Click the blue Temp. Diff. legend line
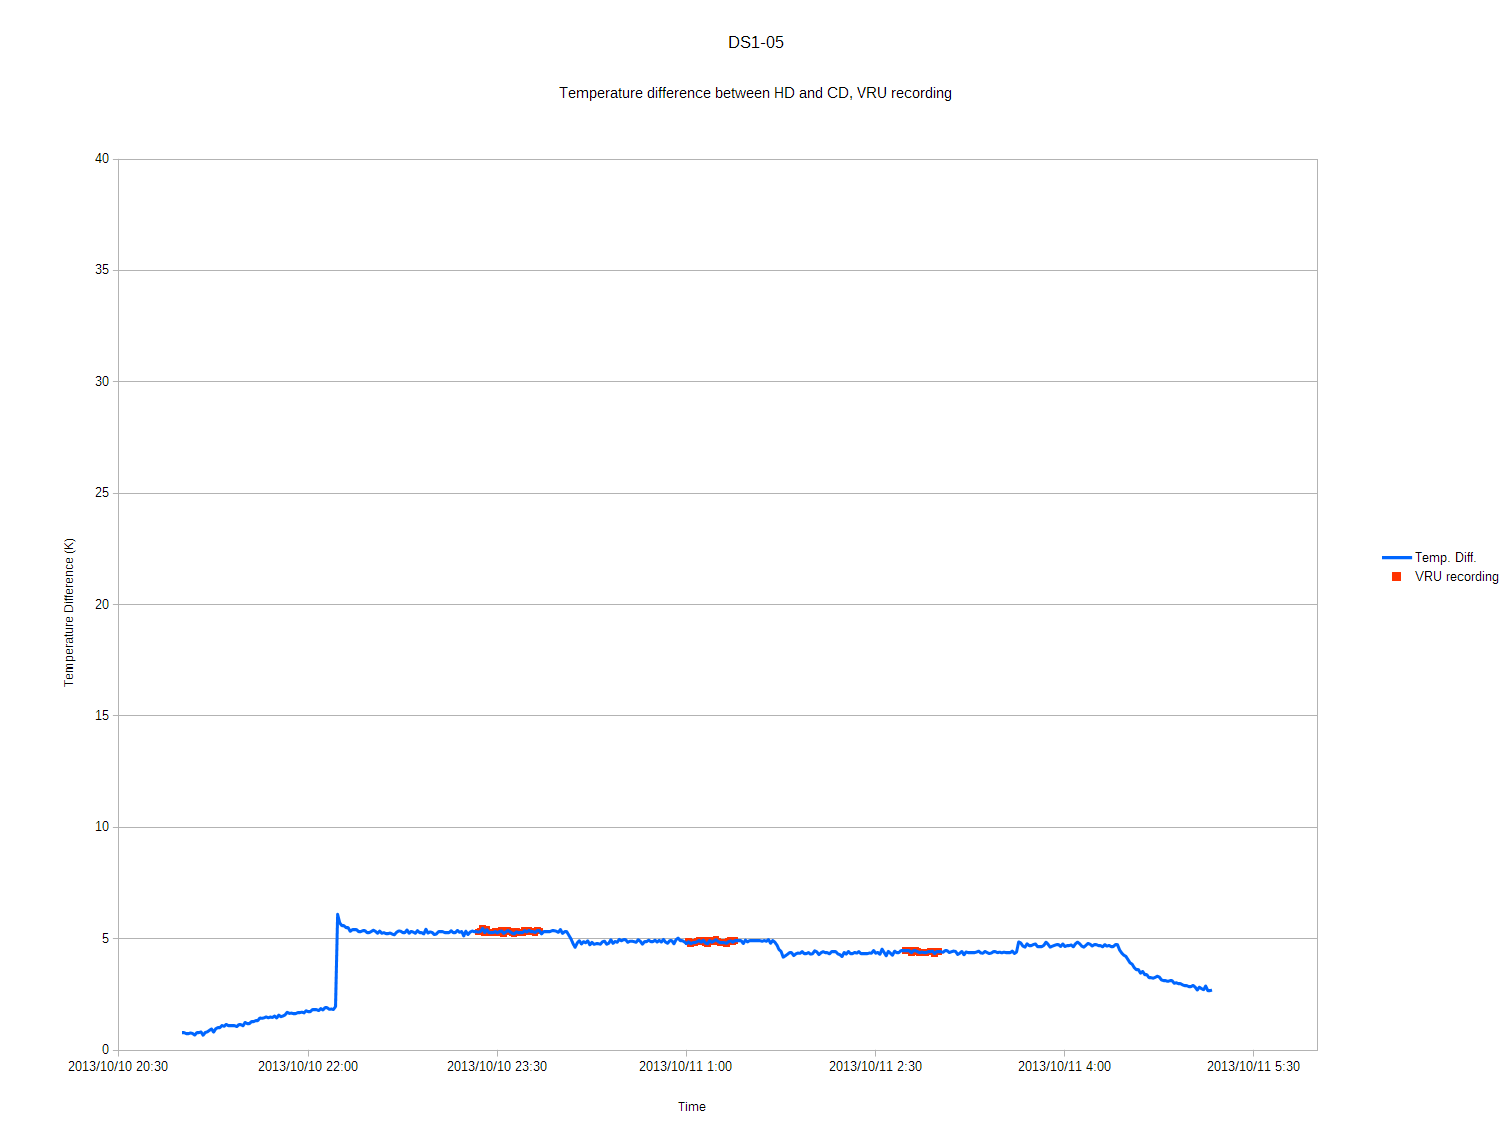Viewport: 1512px width, 1134px height. pyautogui.click(x=1396, y=558)
